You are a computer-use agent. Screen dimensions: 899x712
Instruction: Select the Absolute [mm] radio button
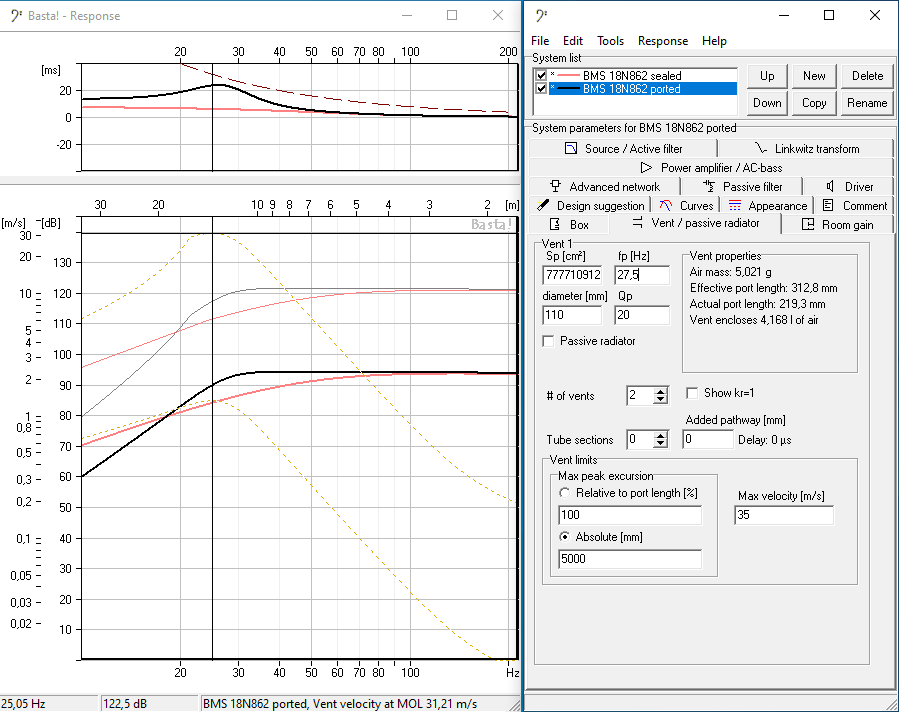(x=565, y=537)
